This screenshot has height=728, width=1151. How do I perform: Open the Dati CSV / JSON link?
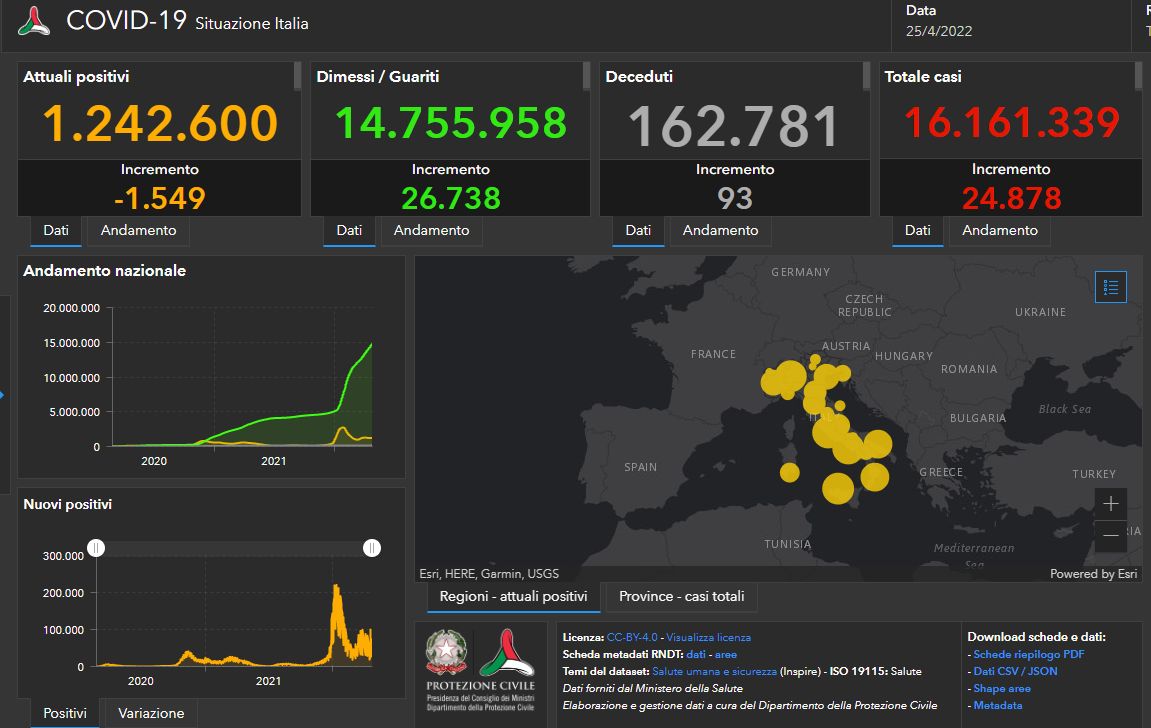pos(1015,671)
